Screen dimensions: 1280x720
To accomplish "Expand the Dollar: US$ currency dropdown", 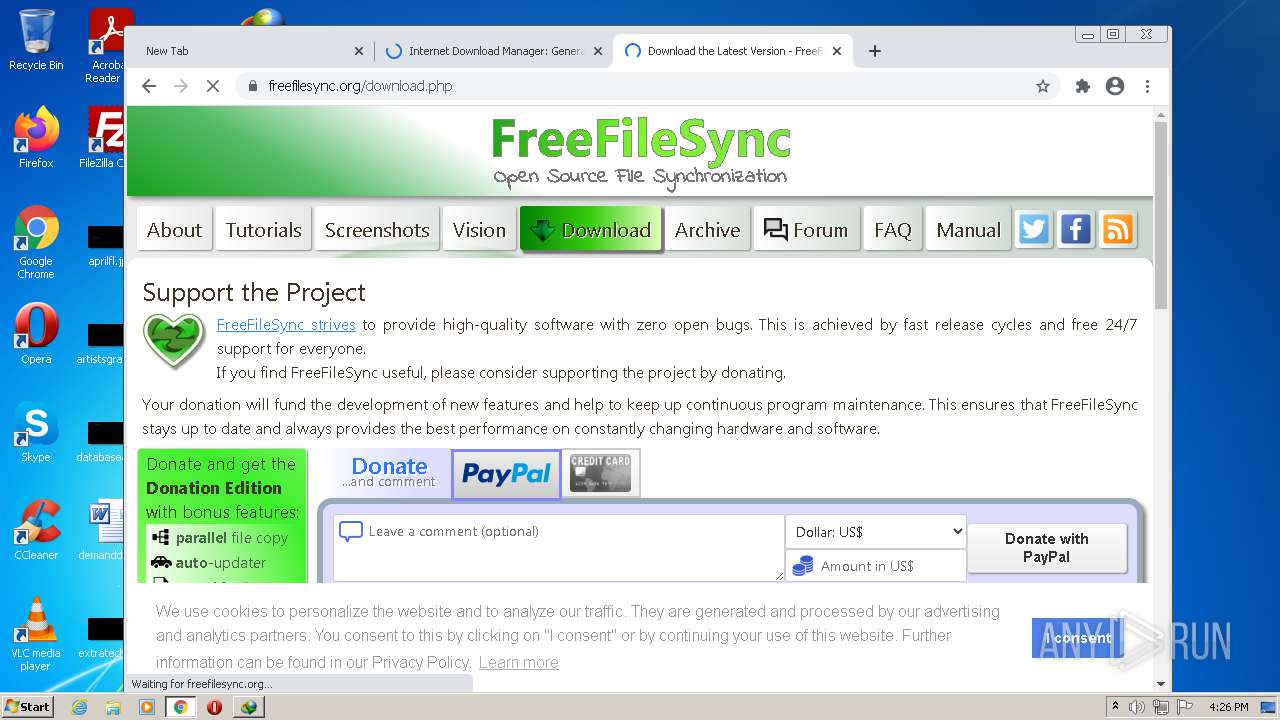I will pyautogui.click(x=876, y=532).
